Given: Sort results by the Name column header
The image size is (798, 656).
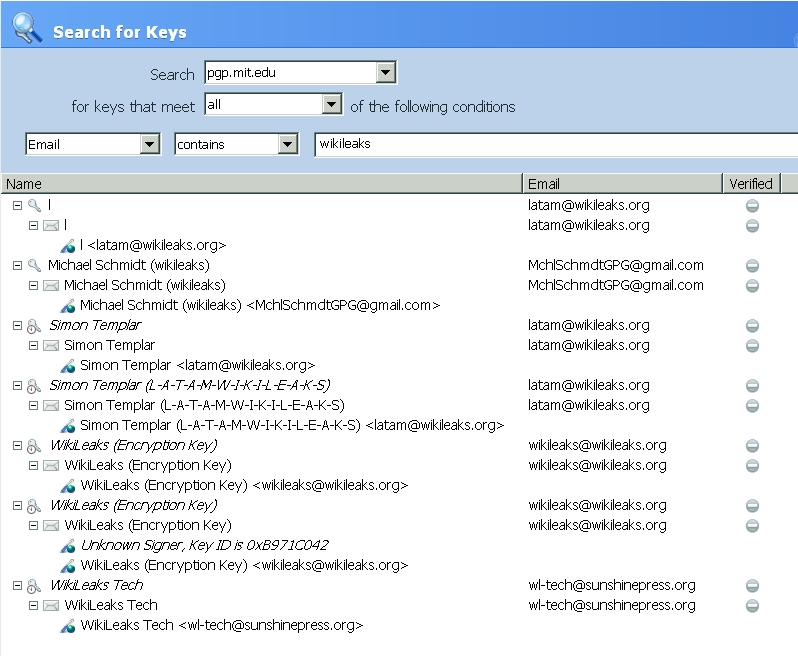Looking at the screenshot, I should pyautogui.click(x=262, y=184).
